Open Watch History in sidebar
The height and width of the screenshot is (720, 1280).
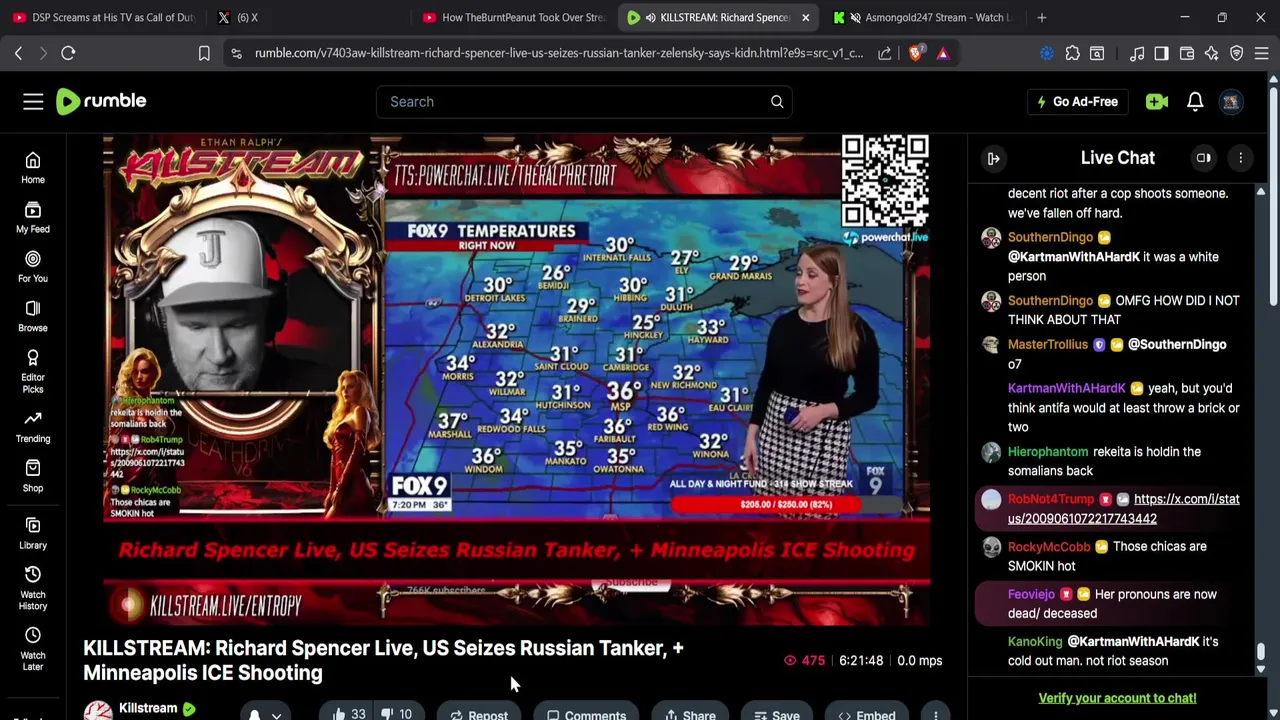[x=33, y=588]
